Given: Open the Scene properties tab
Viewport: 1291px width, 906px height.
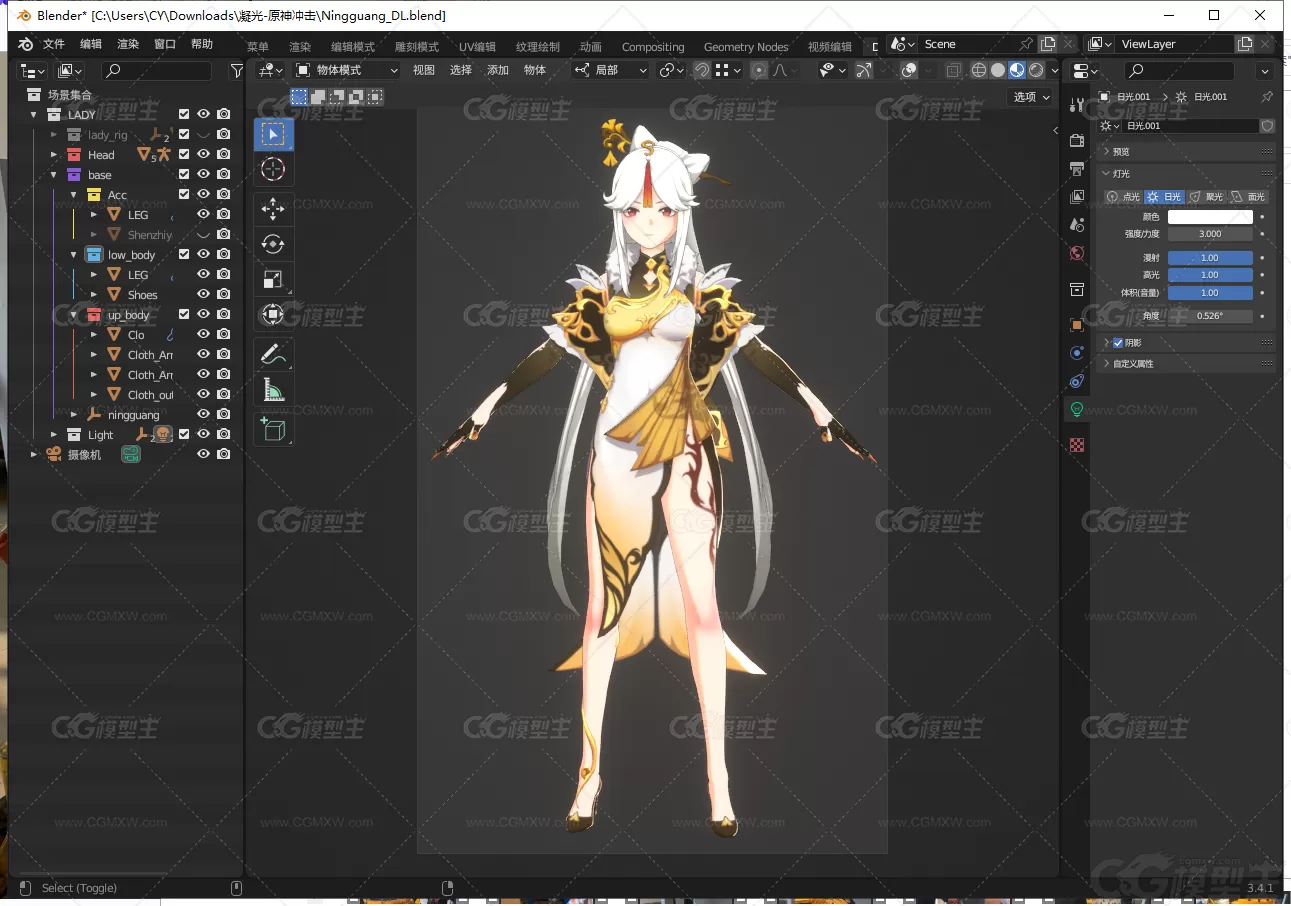Looking at the screenshot, I should (x=1077, y=225).
